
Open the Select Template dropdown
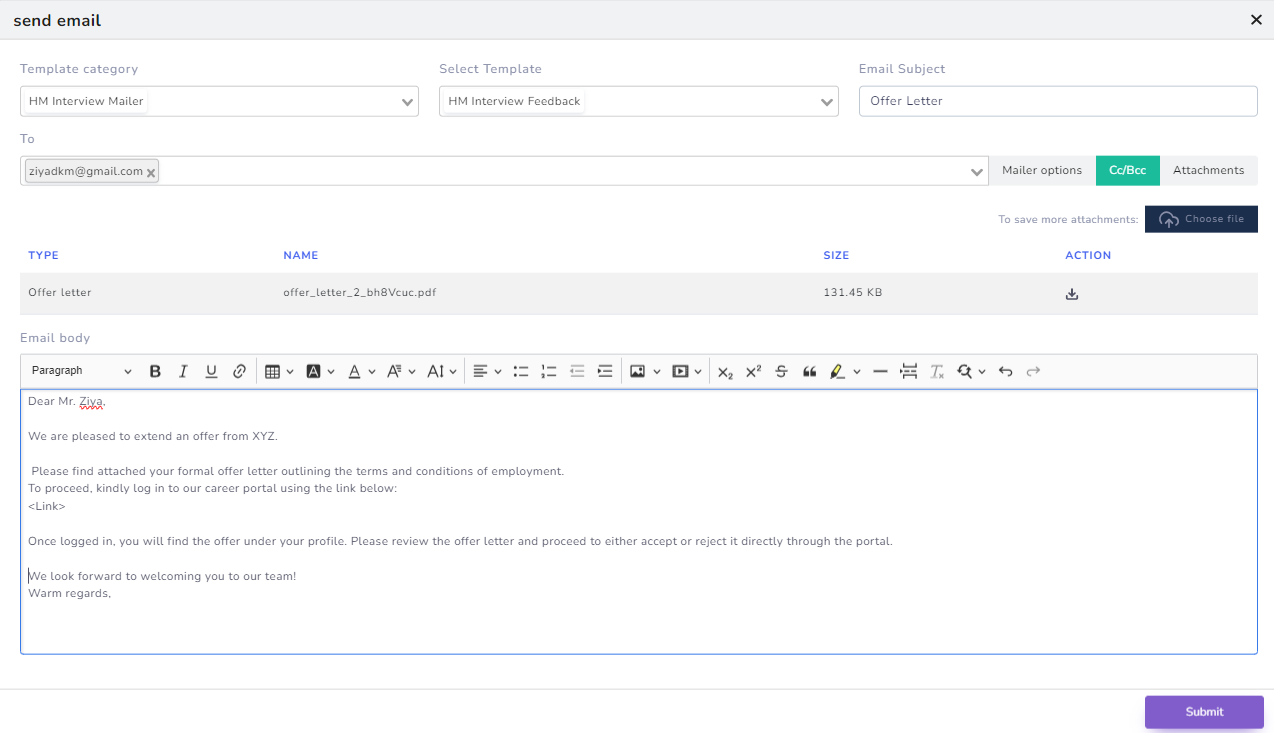click(638, 101)
